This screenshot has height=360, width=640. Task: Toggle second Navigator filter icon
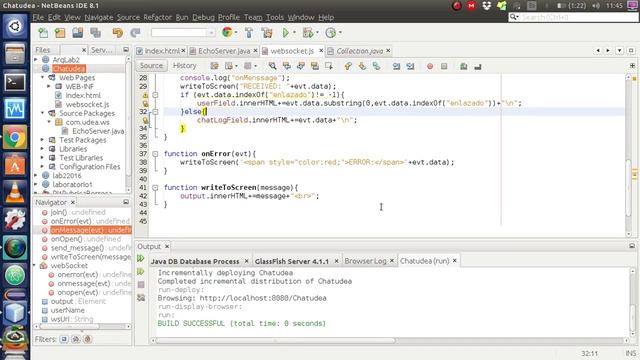pos(76,339)
